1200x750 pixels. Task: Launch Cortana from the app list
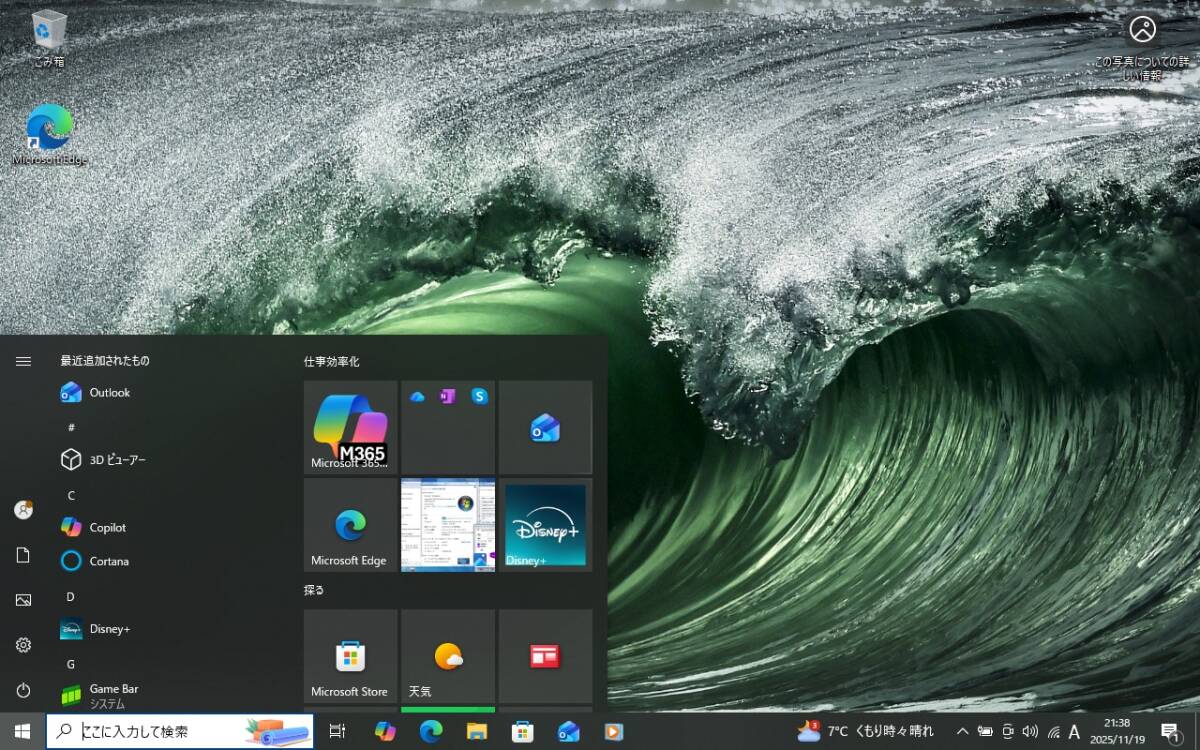pyautogui.click(x=170, y=561)
